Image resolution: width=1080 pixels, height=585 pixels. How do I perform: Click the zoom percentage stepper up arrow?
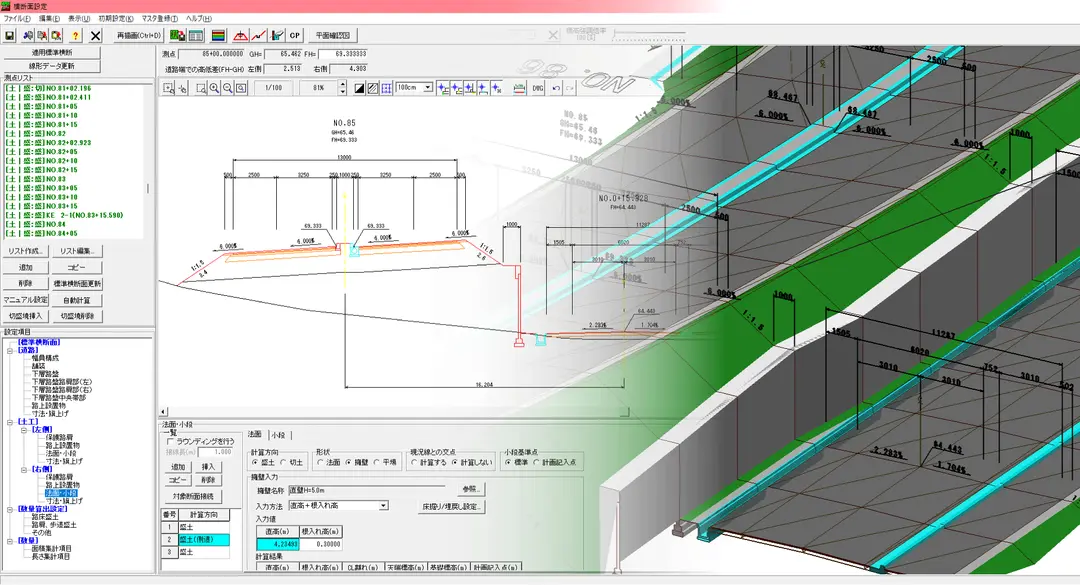pyautogui.click(x=342, y=84)
